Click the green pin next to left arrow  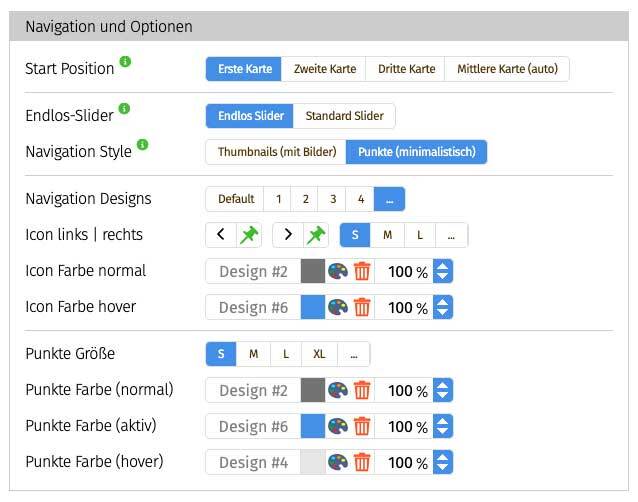point(248,235)
